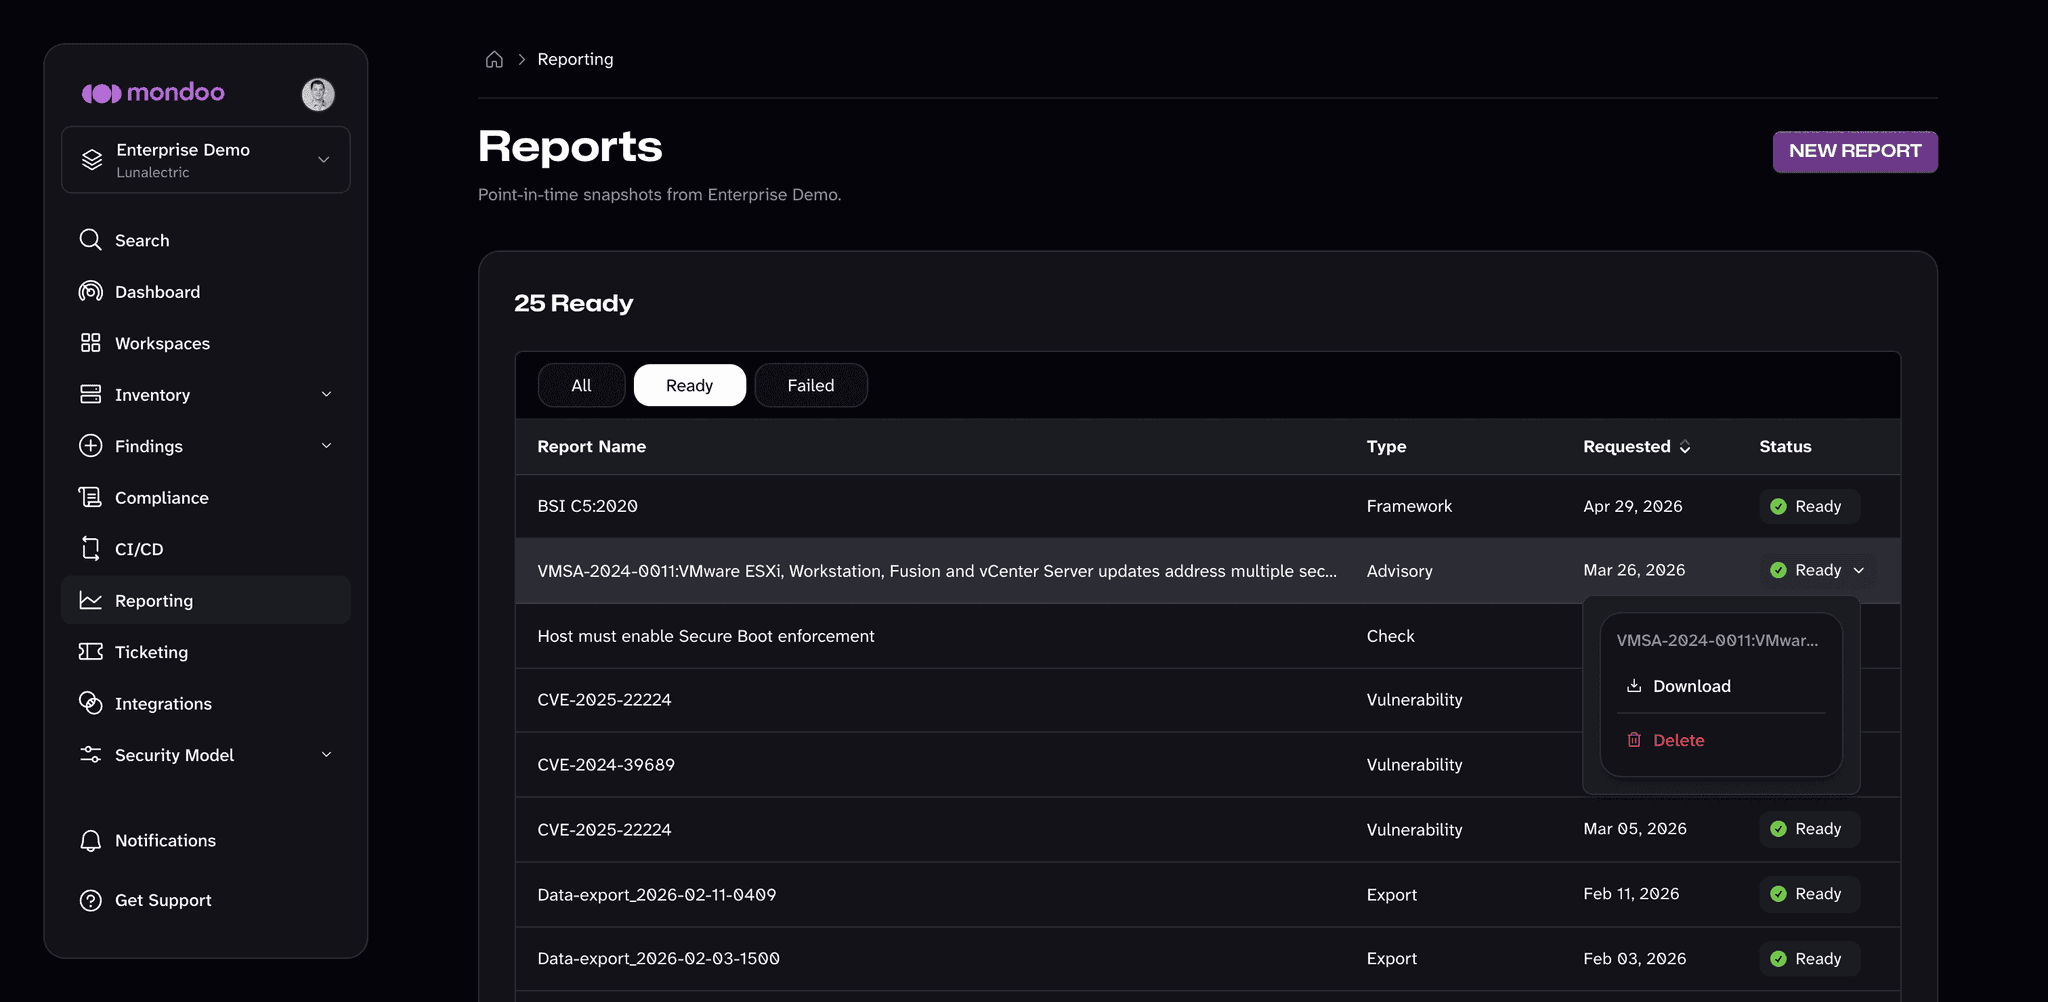The width and height of the screenshot is (2048, 1002).
Task: Click the Ready badge in BSI C5:2020 row
Action: pos(1809,506)
